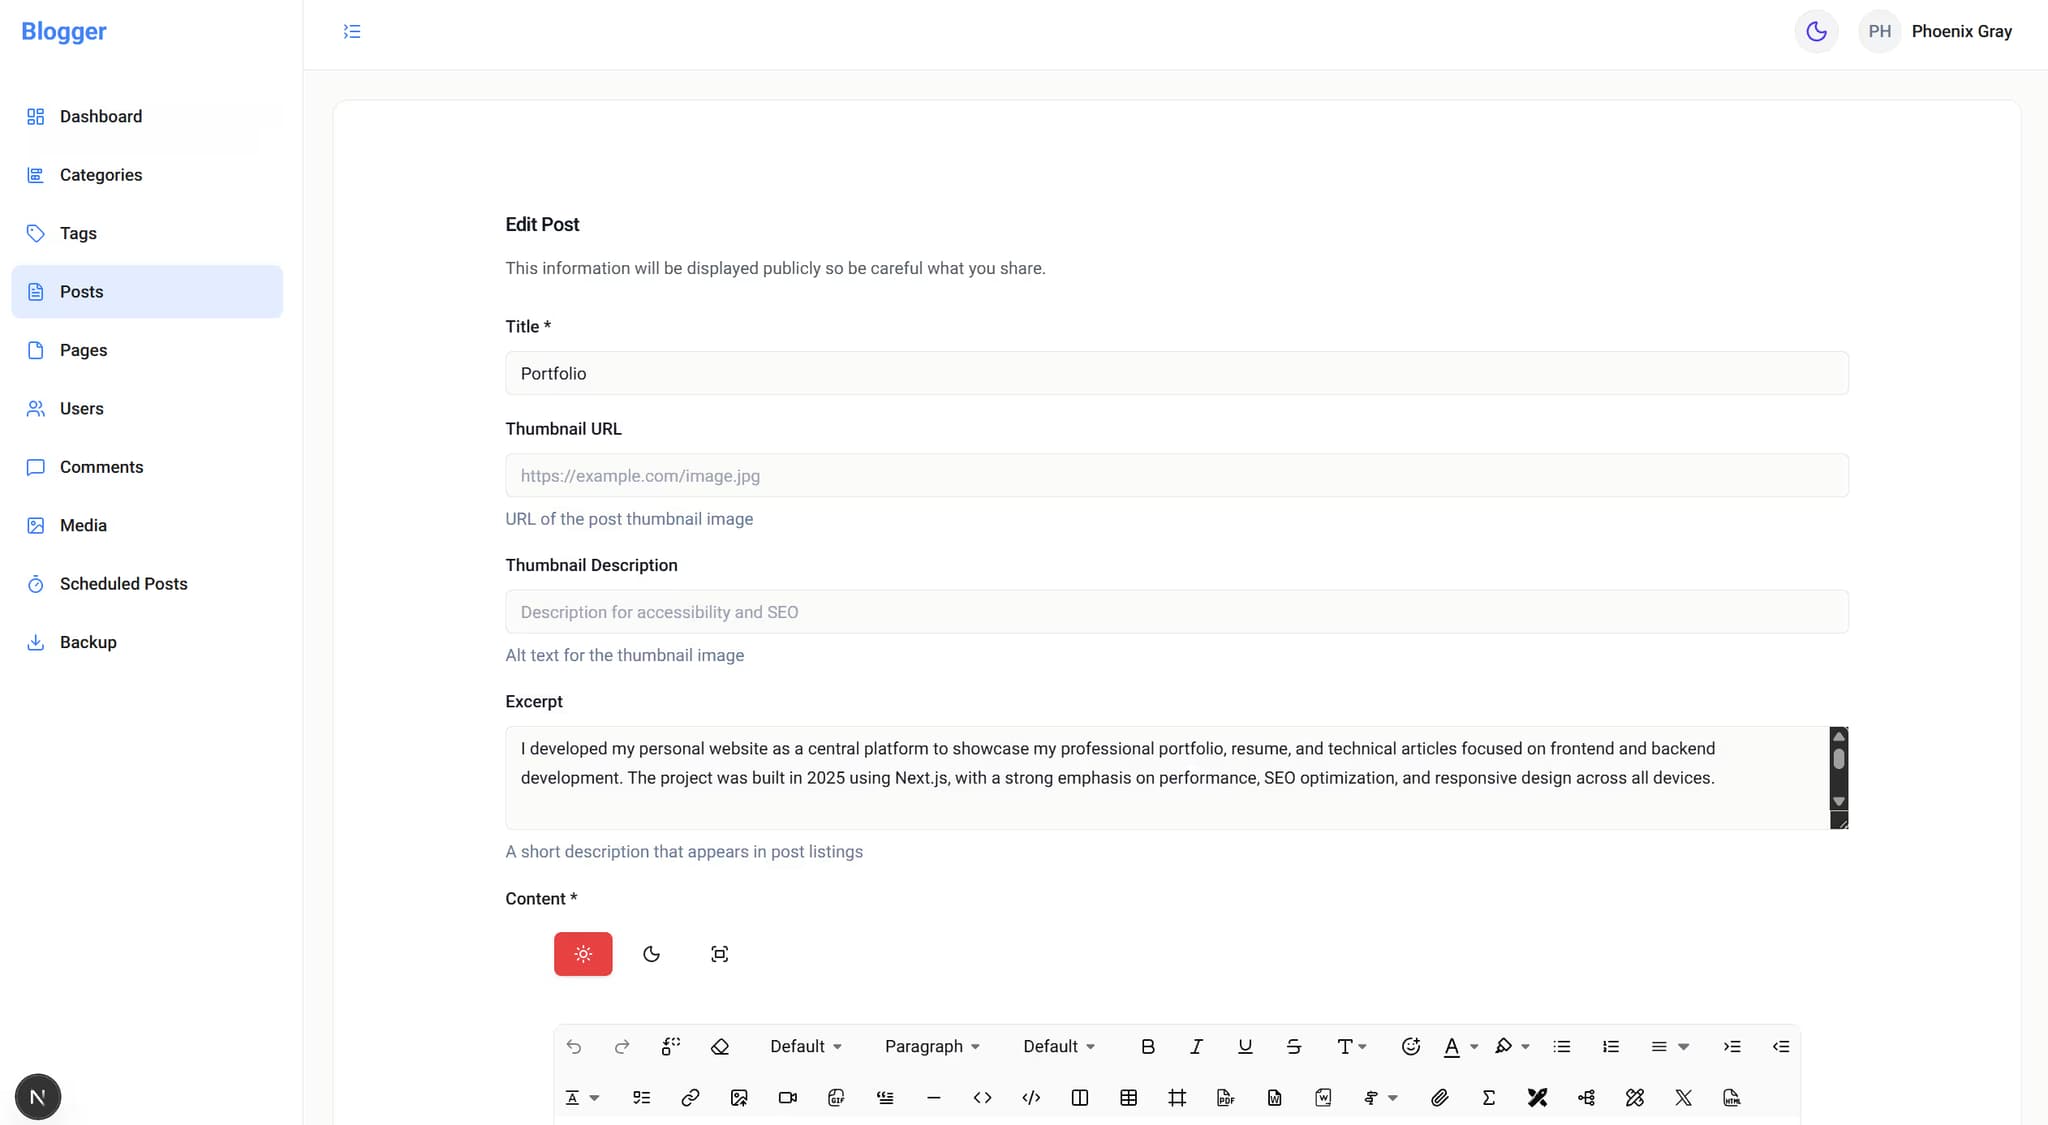The image size is (2048, 1125).
Task: Insert an emoji into the post content
Action: 1411,1046
